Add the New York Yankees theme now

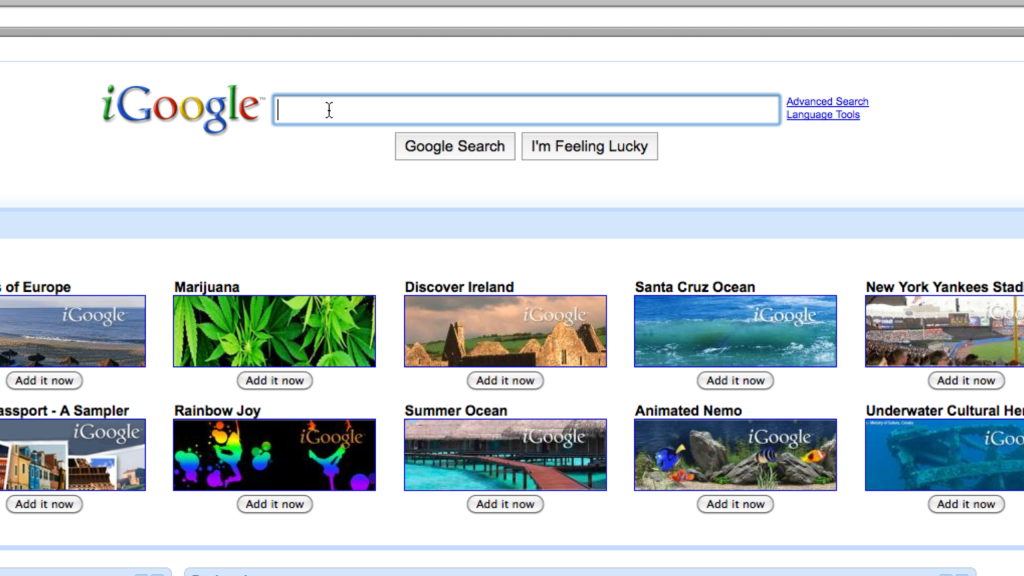pos(966,380)
